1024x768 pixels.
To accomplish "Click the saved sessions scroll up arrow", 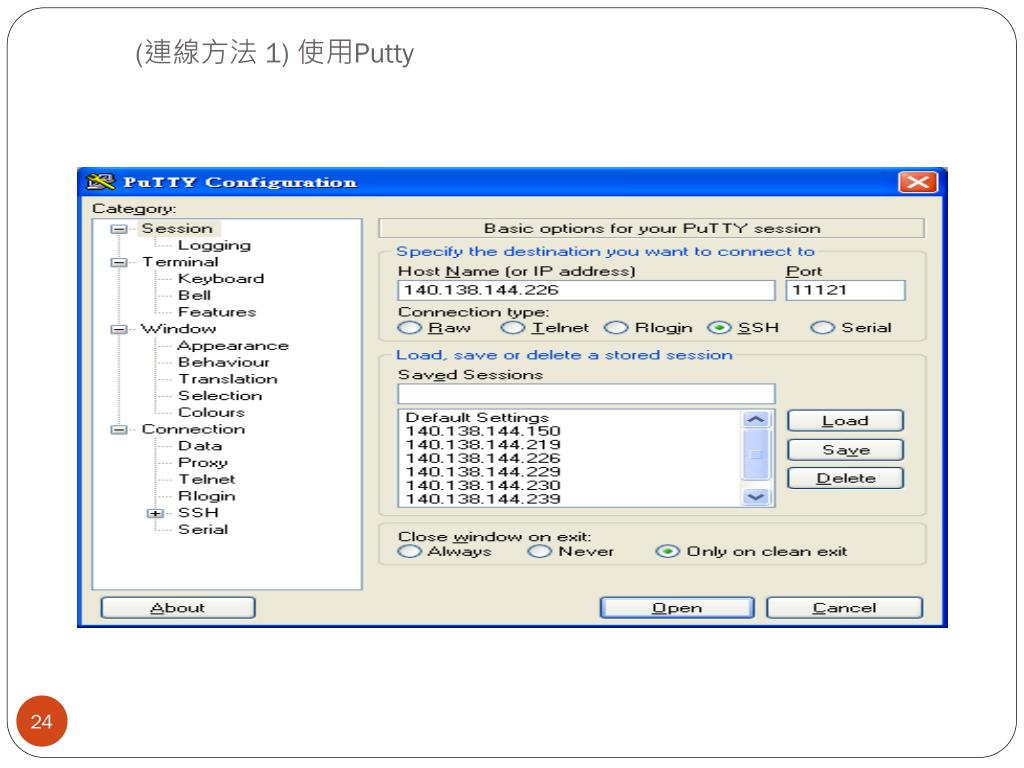I will coord(756,419).
